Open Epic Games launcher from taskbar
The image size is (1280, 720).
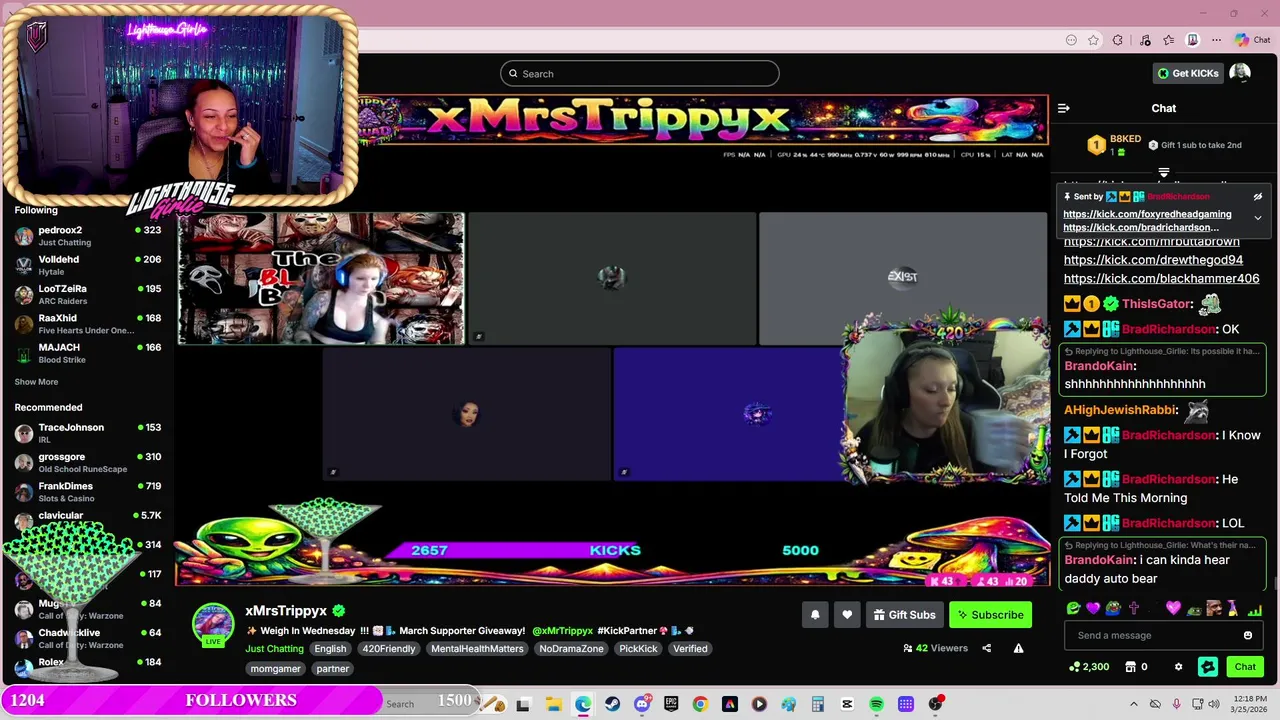(671, 704)
